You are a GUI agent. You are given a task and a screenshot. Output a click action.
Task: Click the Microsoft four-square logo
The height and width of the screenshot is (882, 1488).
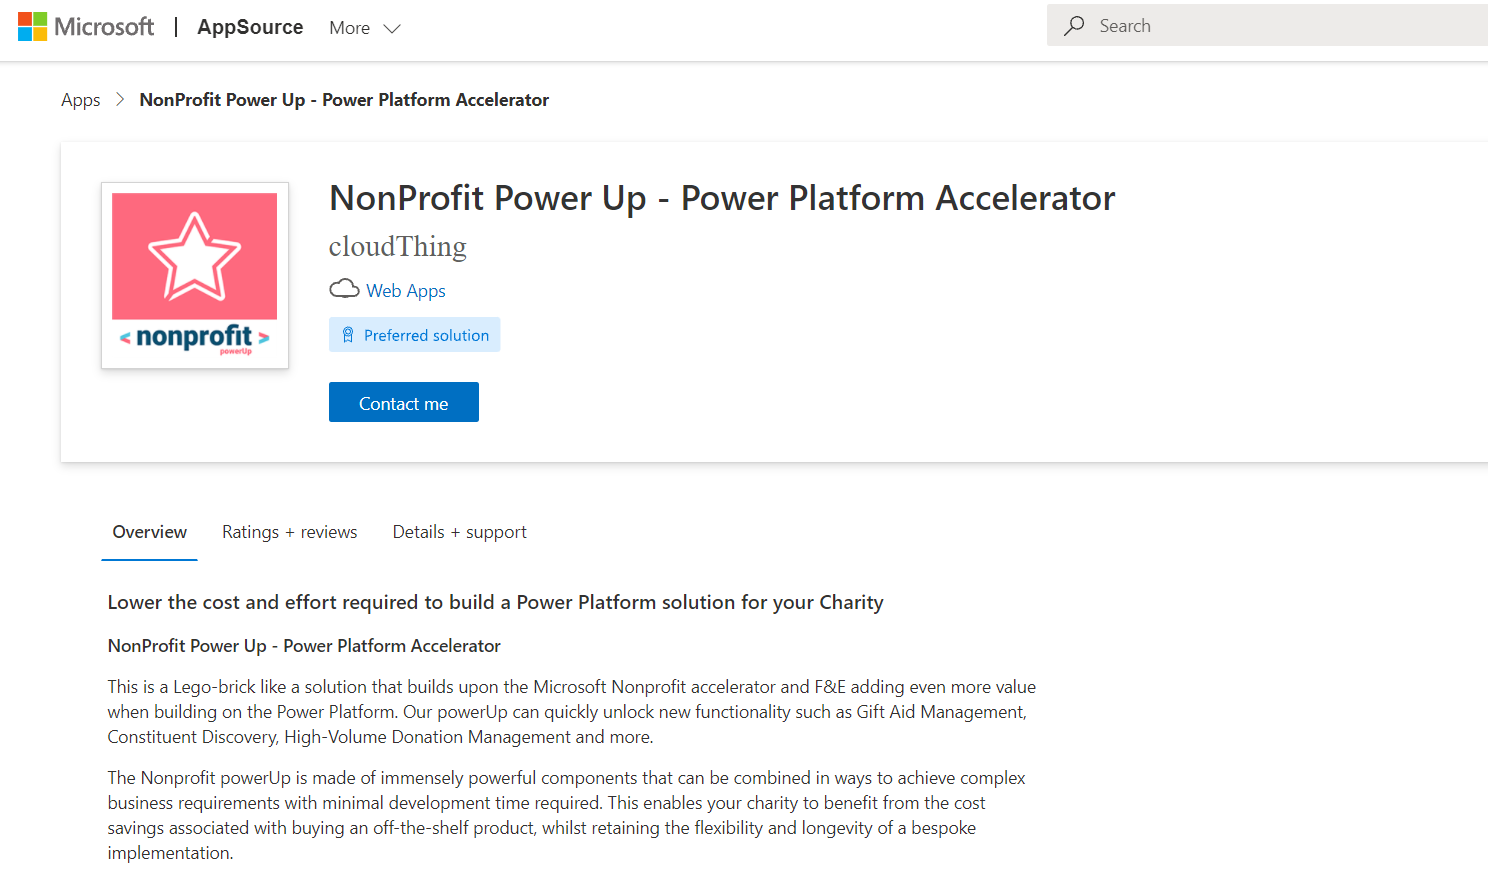coord(32,27)
